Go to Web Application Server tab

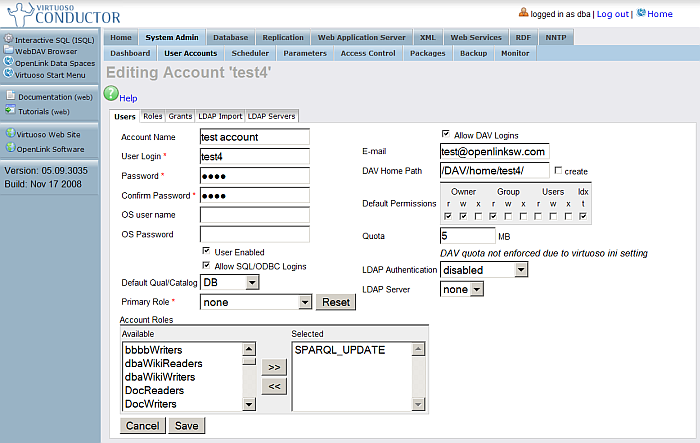click(x=362, y=38)
